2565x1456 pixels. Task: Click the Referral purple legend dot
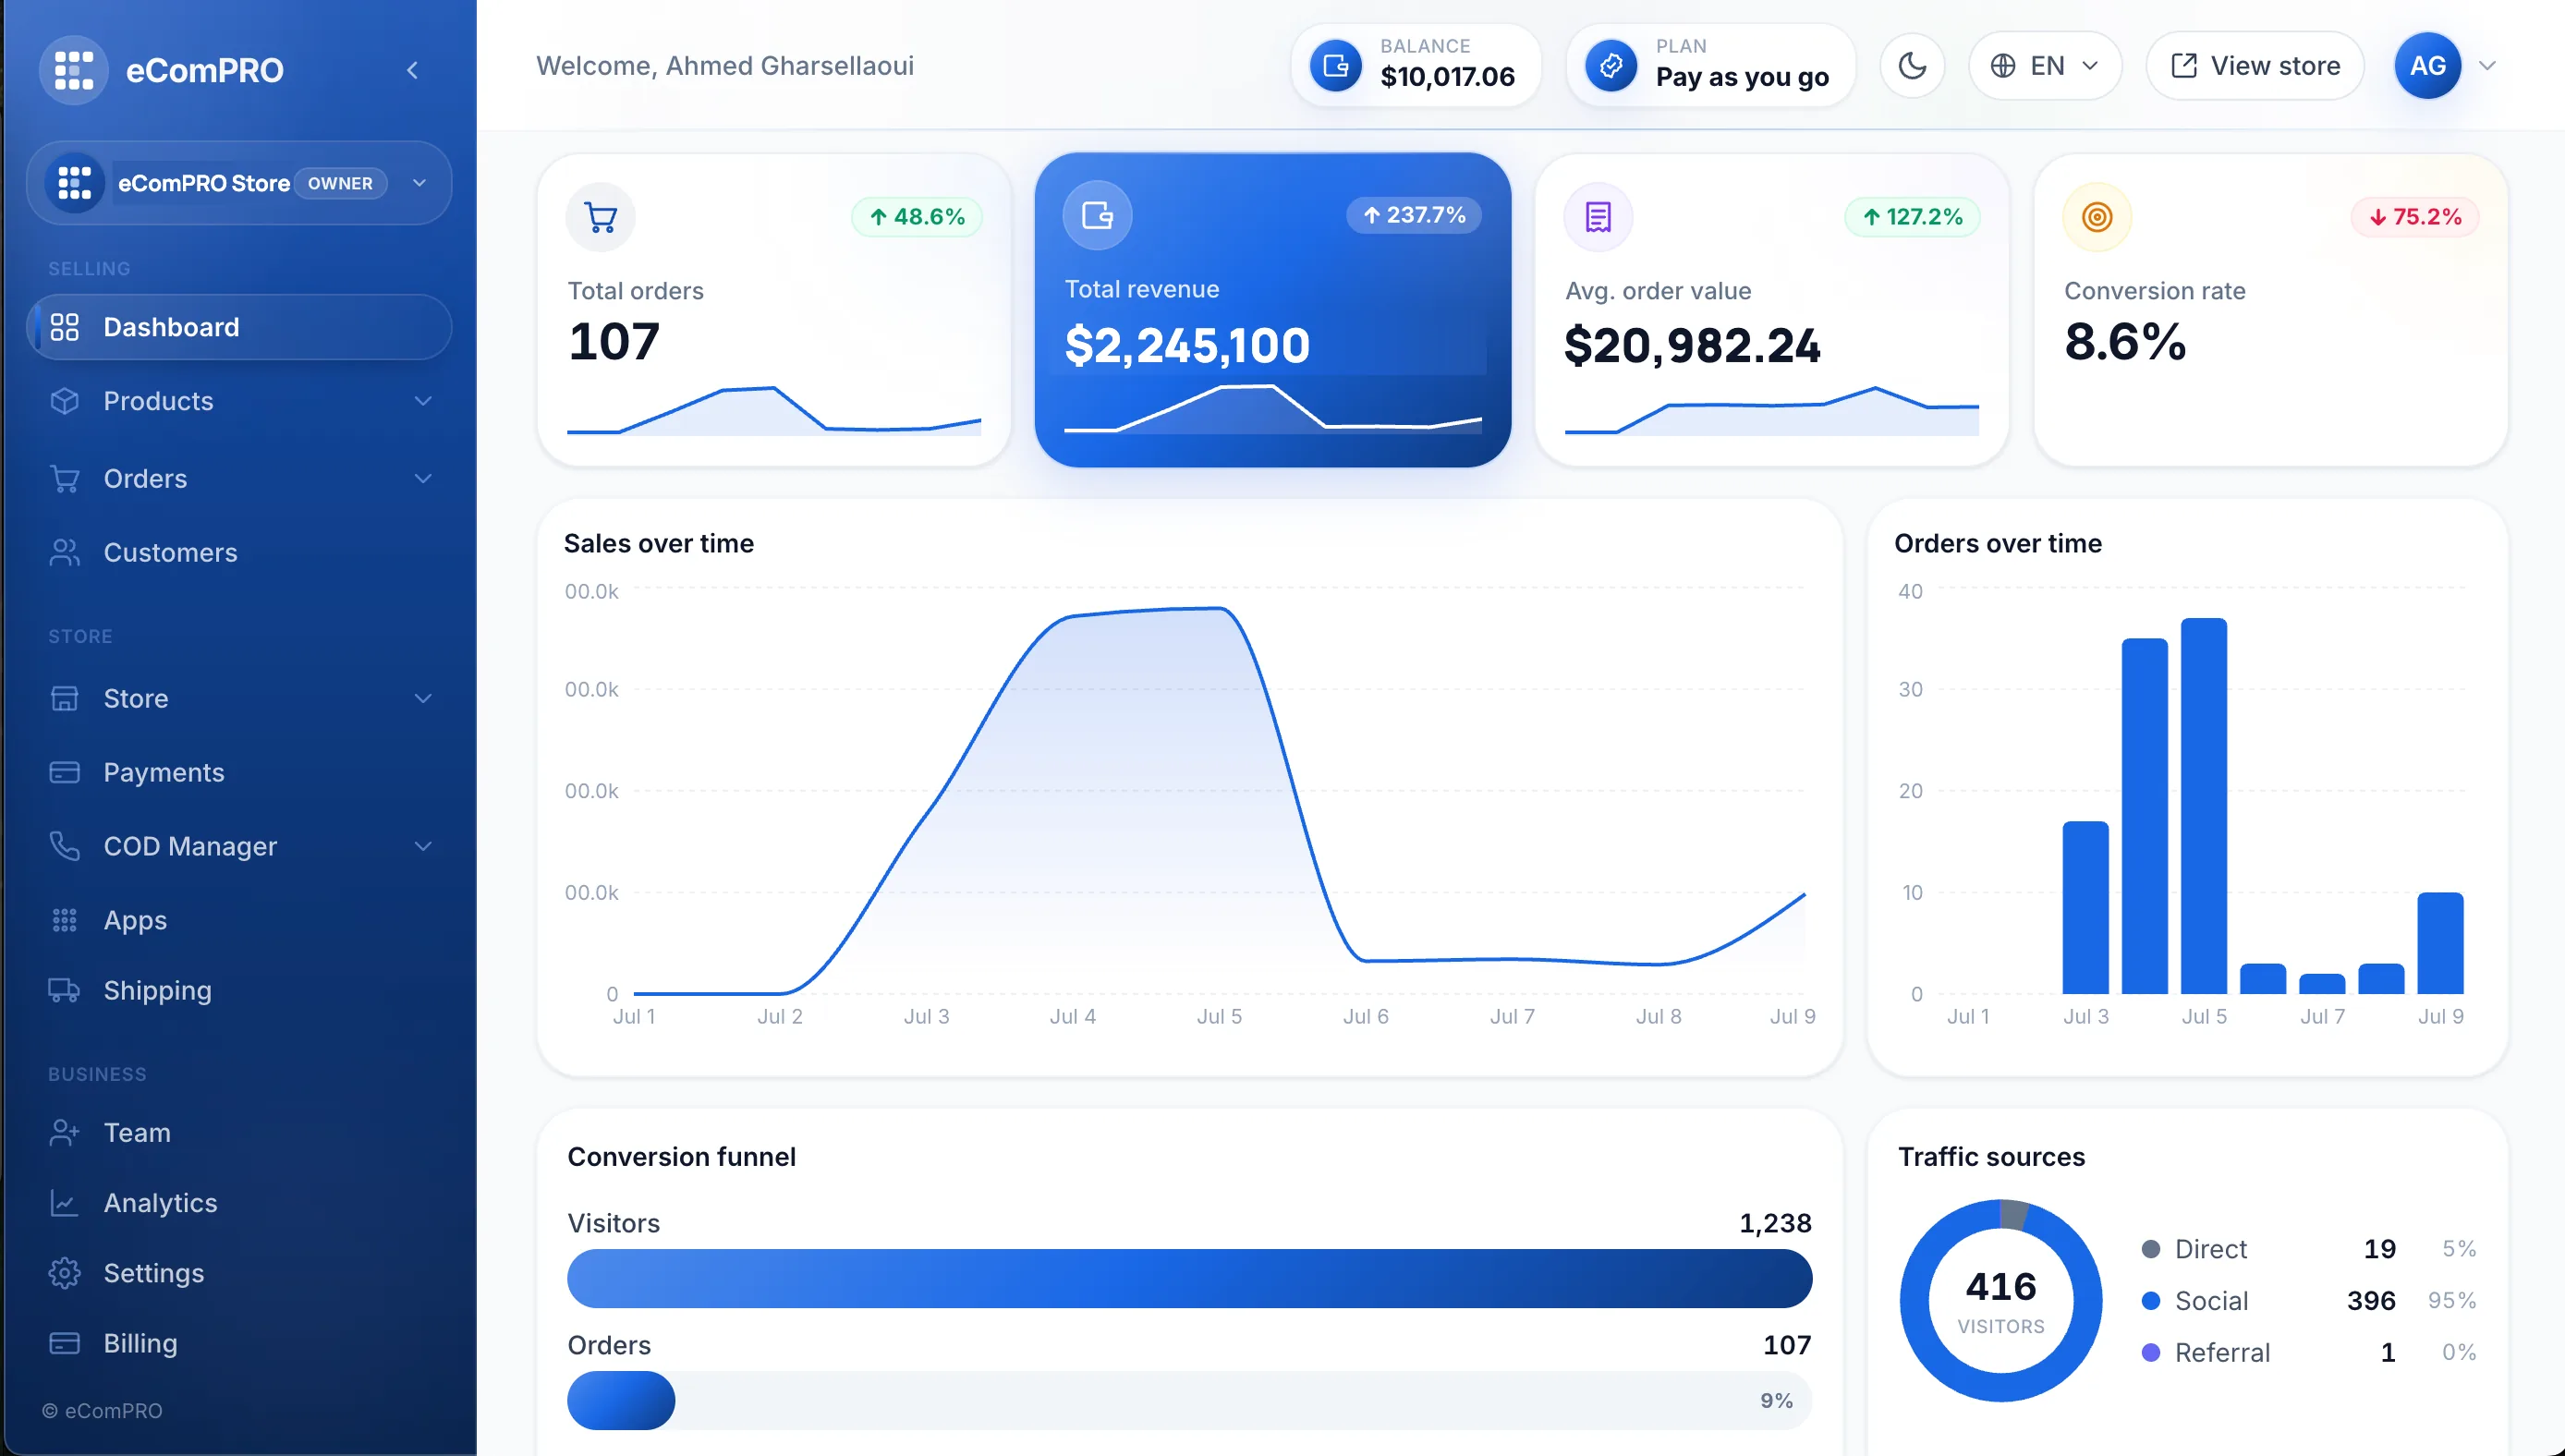(x=2150, y=1353)
